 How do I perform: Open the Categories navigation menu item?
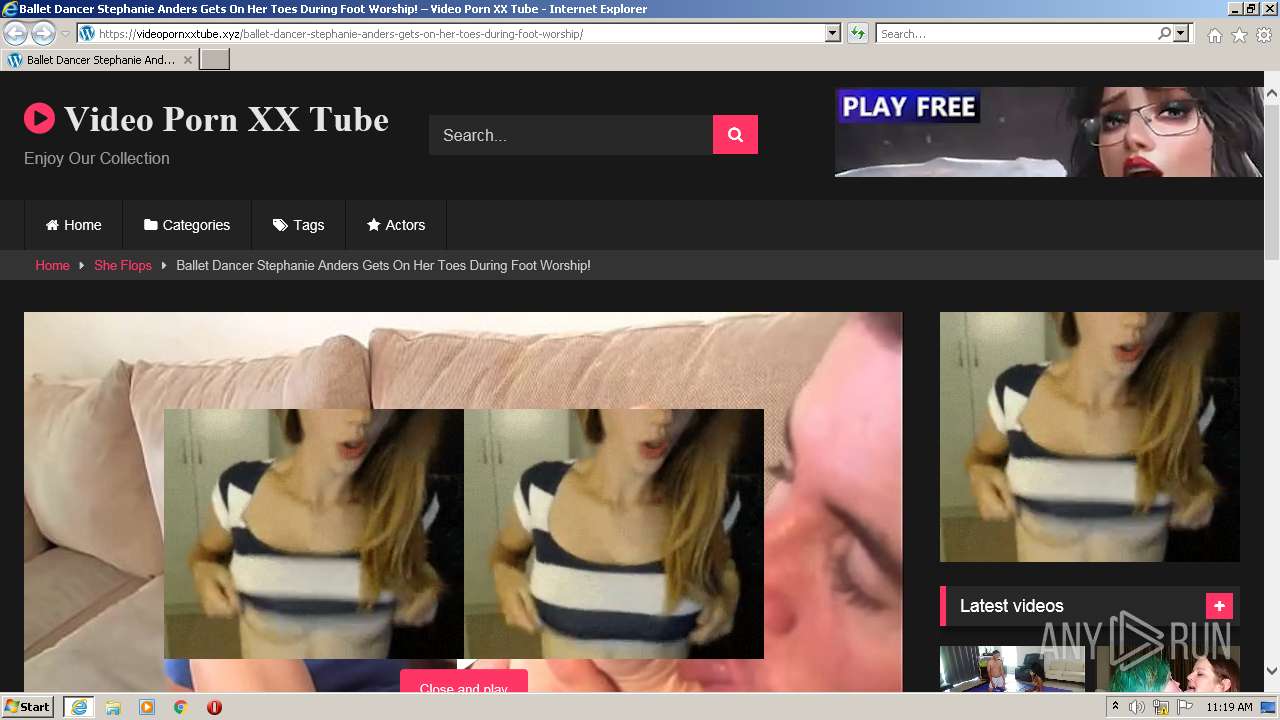[x=187, y=225]
